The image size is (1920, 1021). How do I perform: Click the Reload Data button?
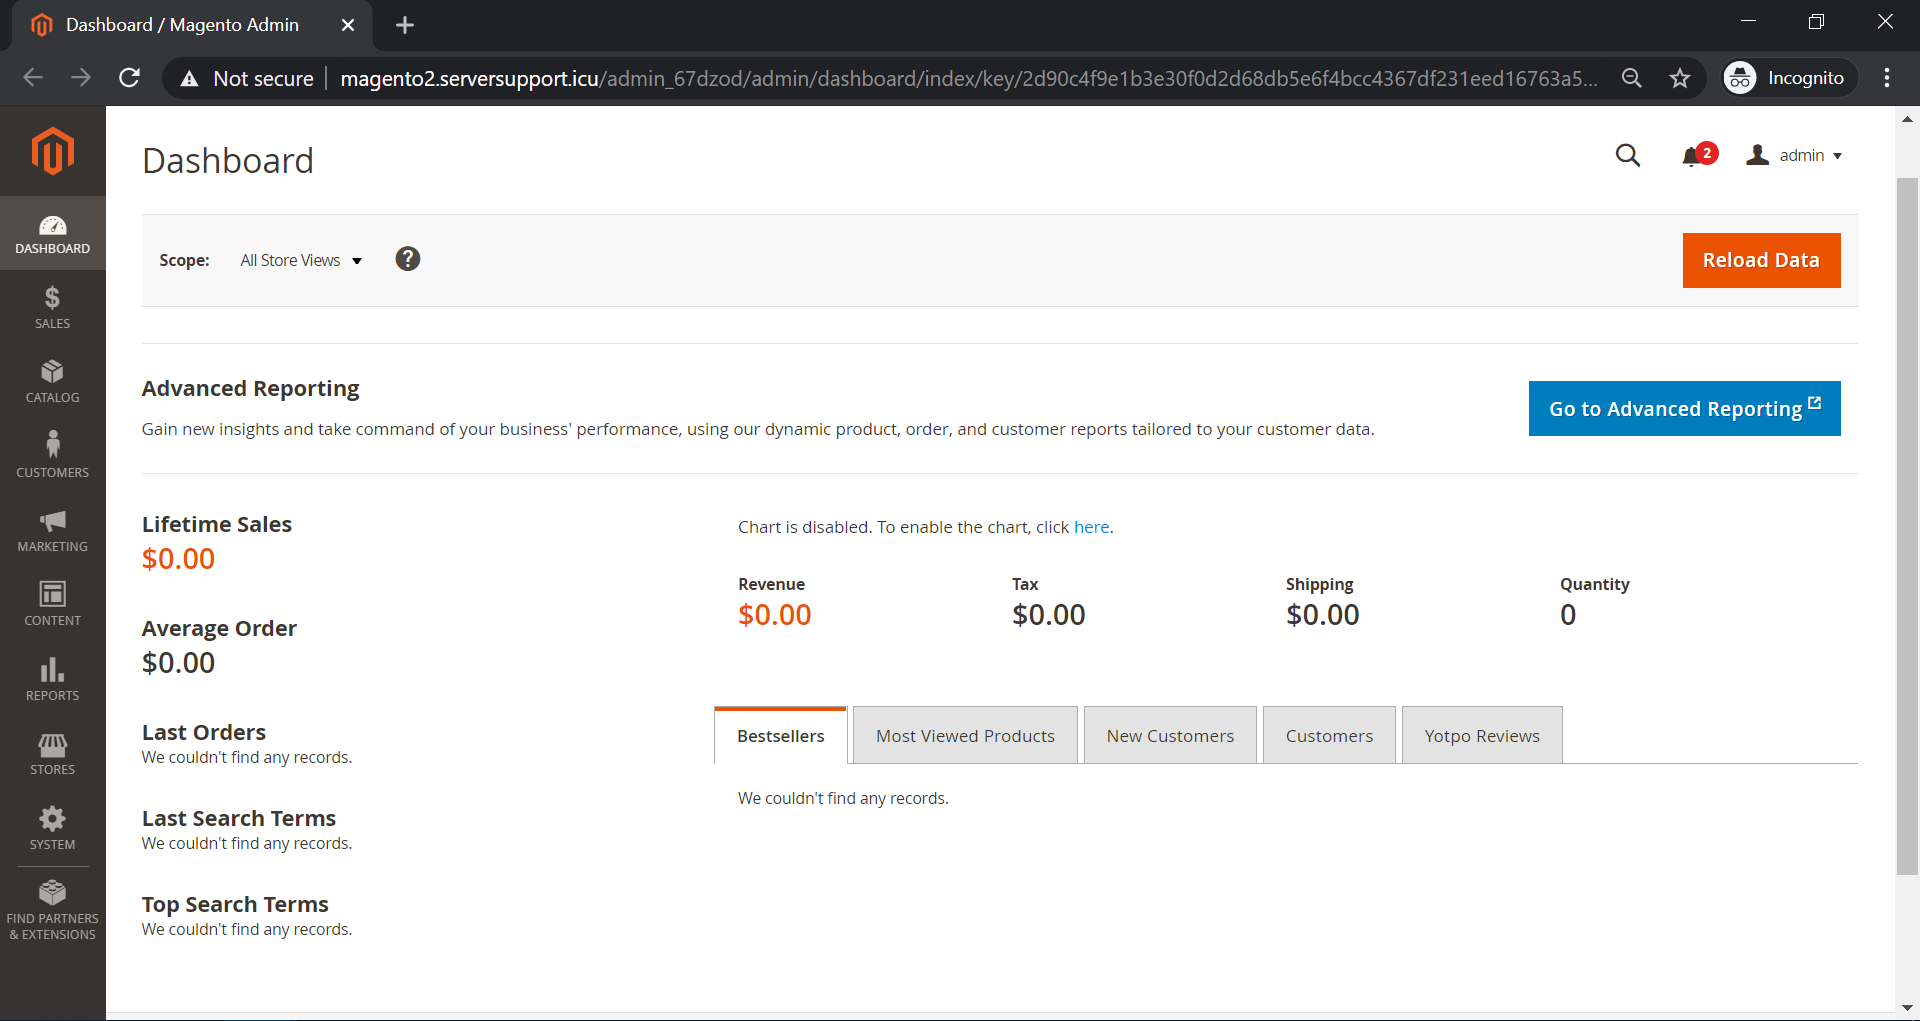[1760, 260]
